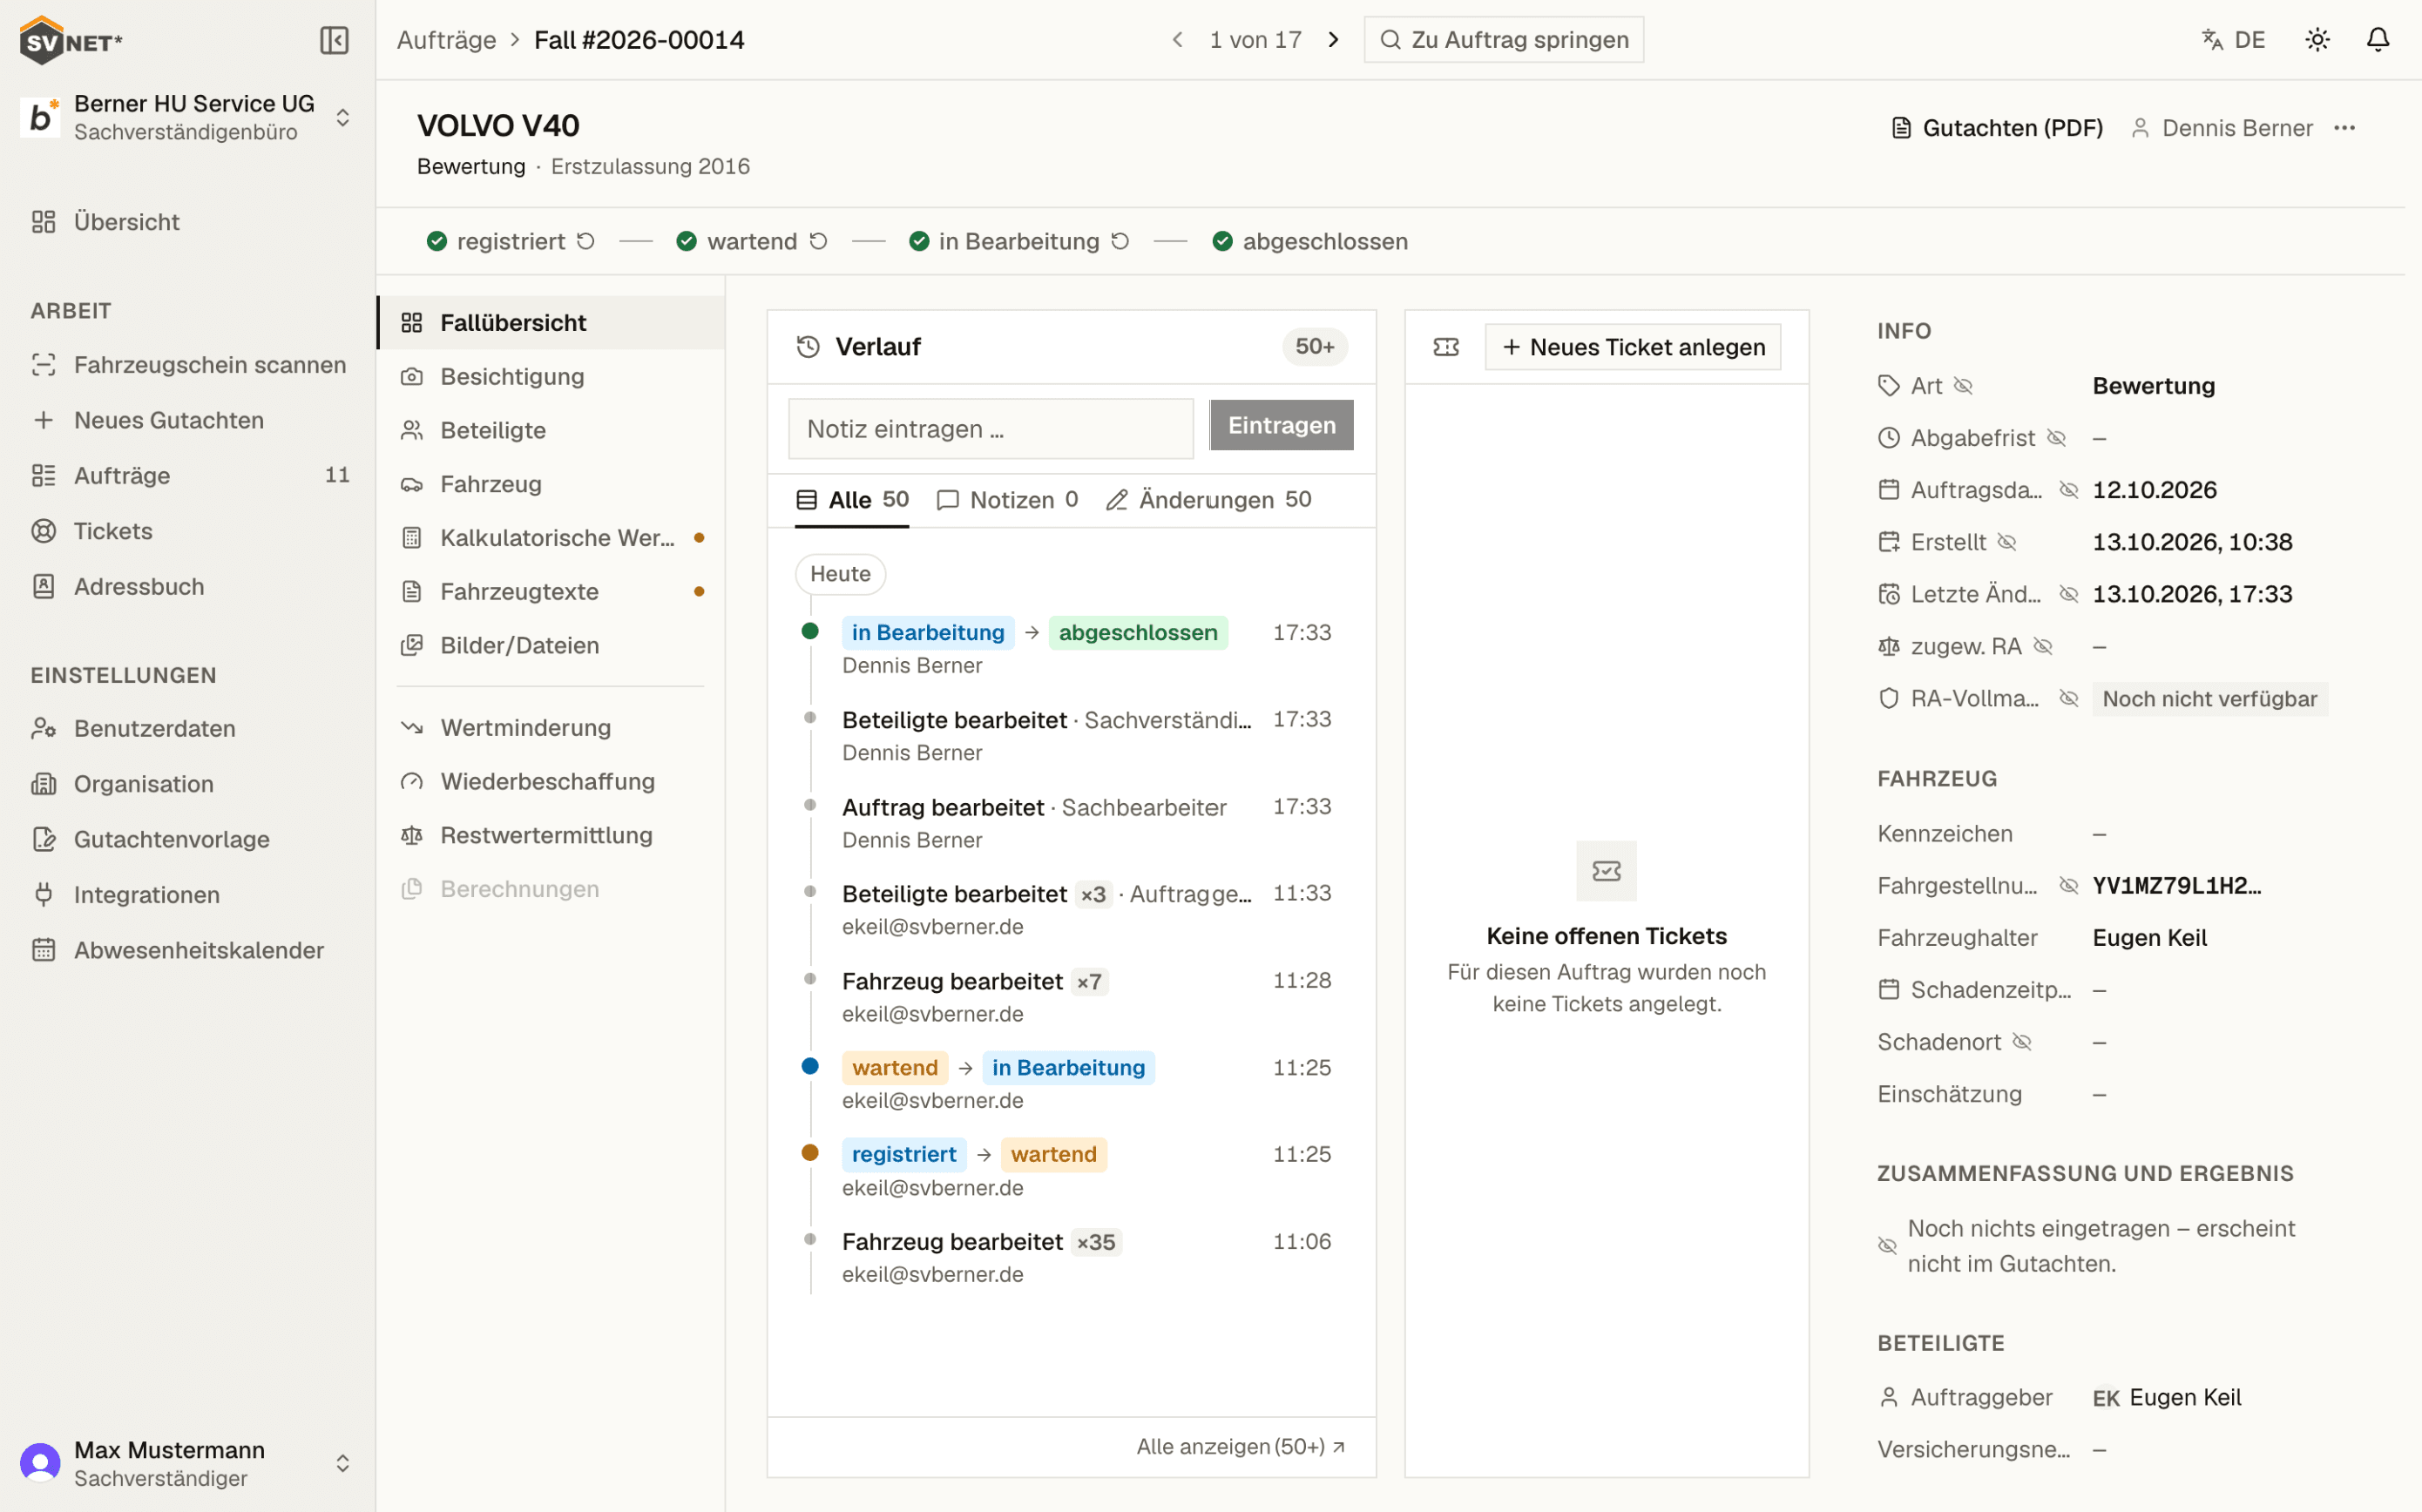2422x1512 pixels.
Task: Click Aufträge breadcrumb link
Action: coord(446,40)
